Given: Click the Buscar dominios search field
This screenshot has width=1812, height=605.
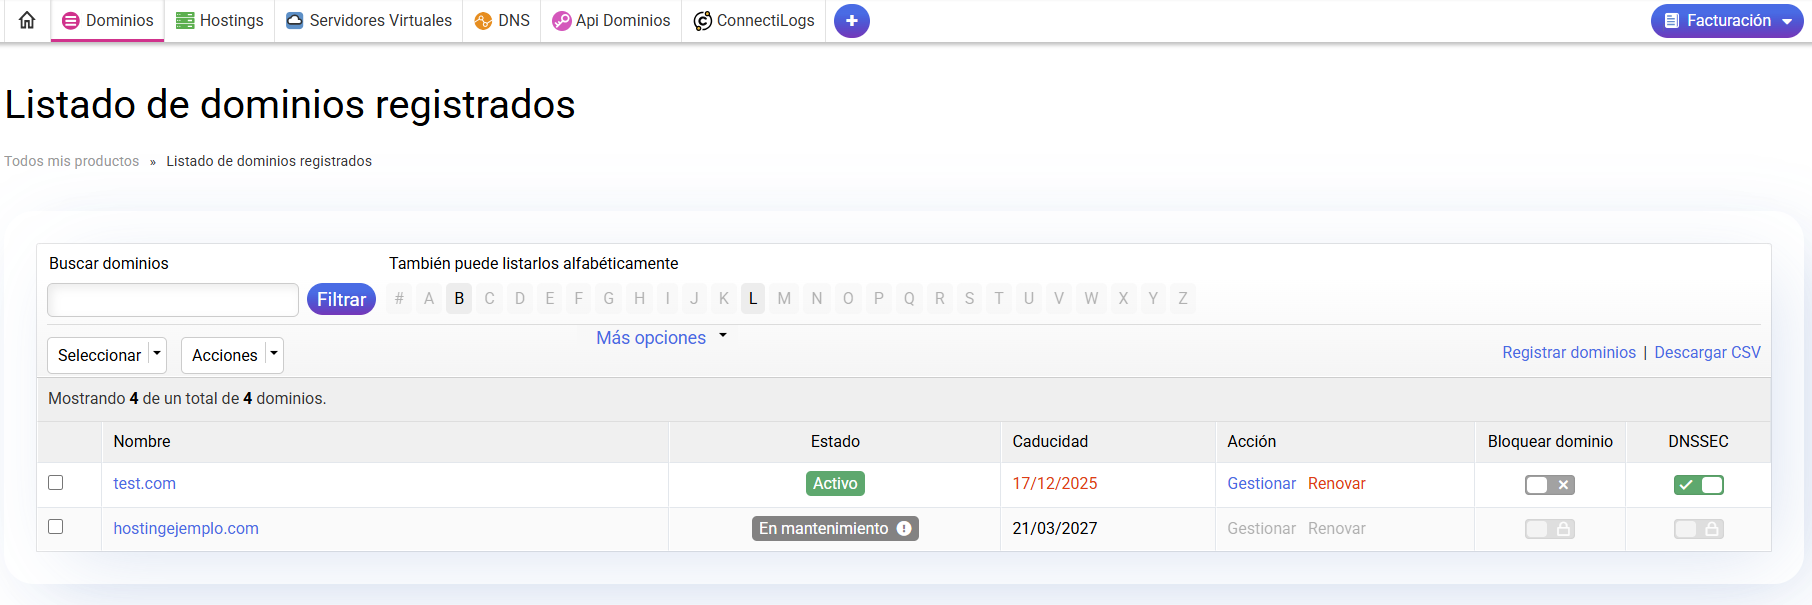Looking at the screenshot, I should (x=173, y=299).
